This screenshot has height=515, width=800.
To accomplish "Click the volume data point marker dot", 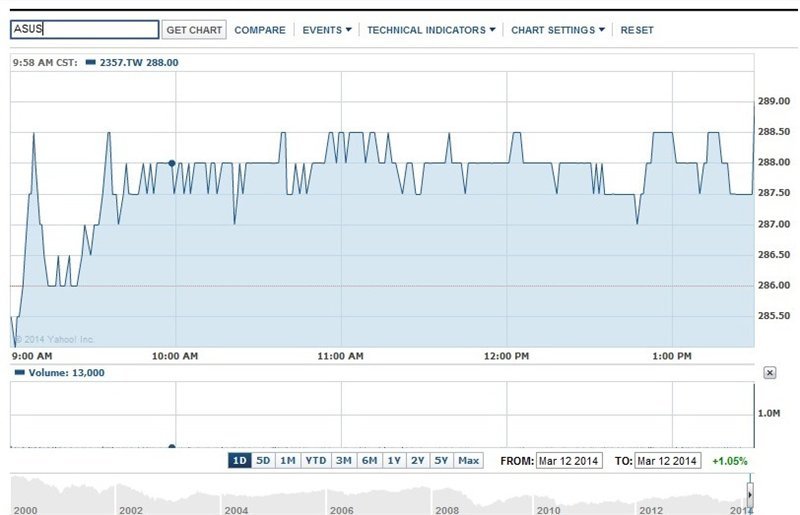I will (172, 447).
